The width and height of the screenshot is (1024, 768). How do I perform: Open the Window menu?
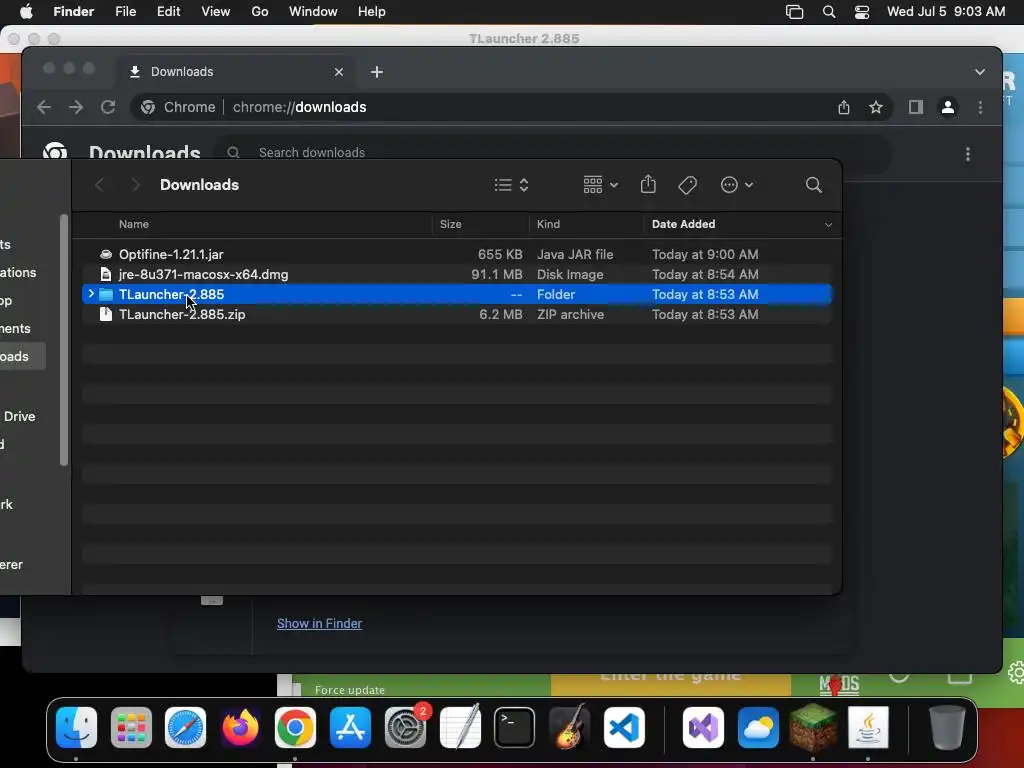click(x=313, y=12)
